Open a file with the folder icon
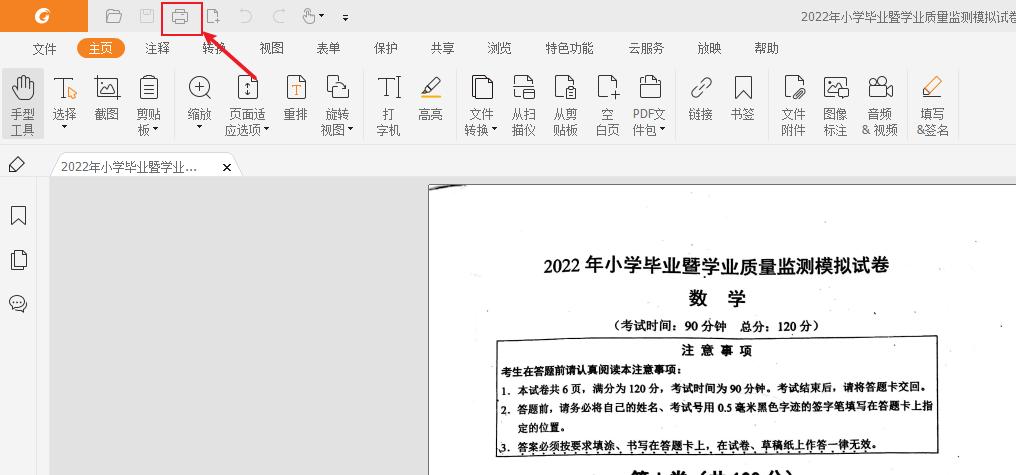1016x475 pixels. click(114, 16)
